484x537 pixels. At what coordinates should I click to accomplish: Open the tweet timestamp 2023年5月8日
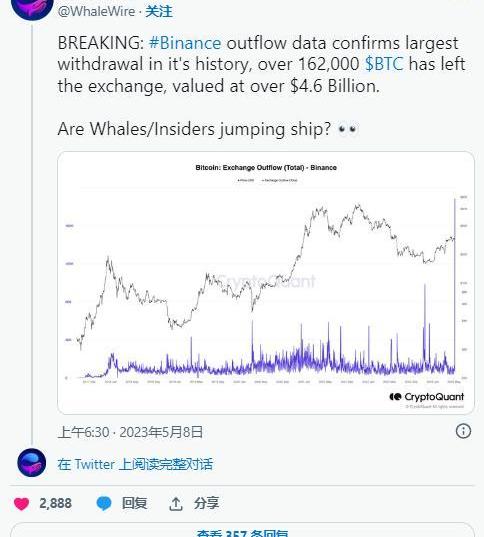(x=161, y=432)
